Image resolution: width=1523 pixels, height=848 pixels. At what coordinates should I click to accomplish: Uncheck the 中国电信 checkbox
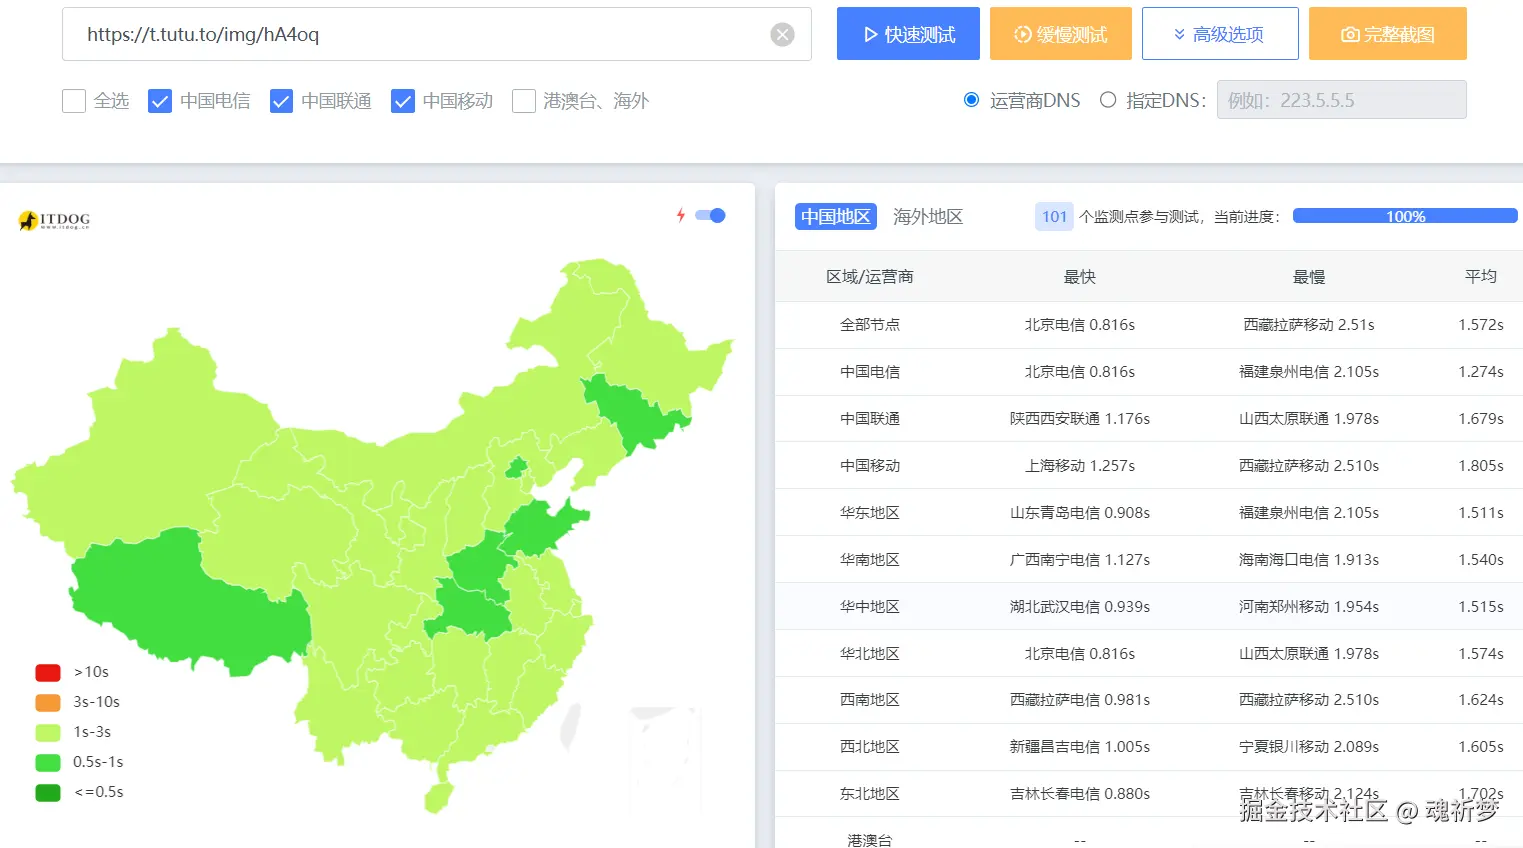click(160, 101)
